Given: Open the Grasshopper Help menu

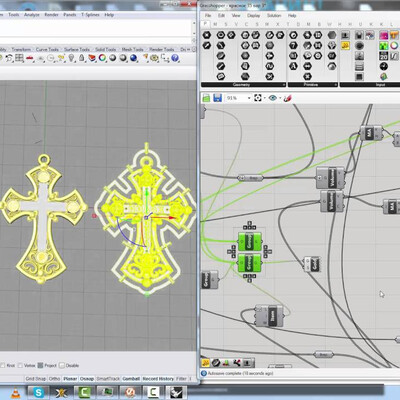Looking at the screenshot, I should point(292,15).
